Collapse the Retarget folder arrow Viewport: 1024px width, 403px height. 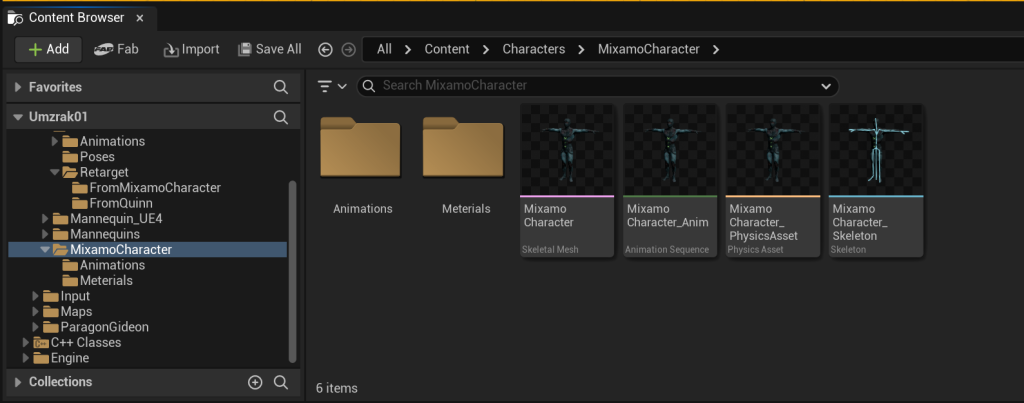[55, 172]
